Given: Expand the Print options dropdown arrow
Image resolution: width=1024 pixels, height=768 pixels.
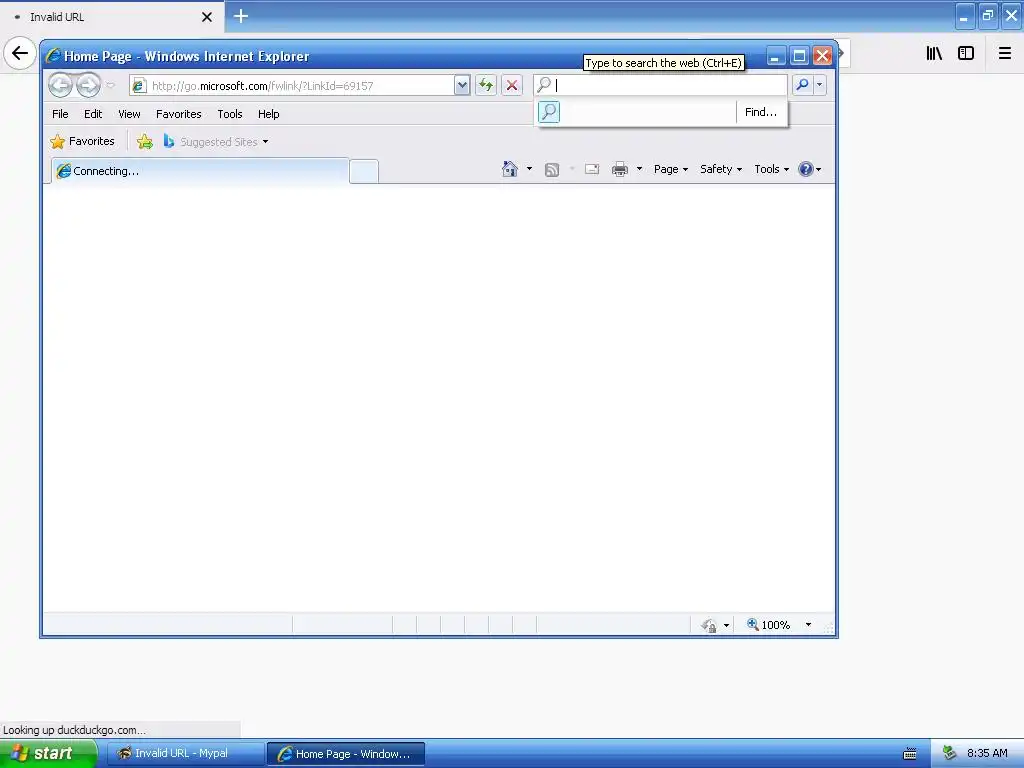Looking at the screenshot, I should [639, 169].
